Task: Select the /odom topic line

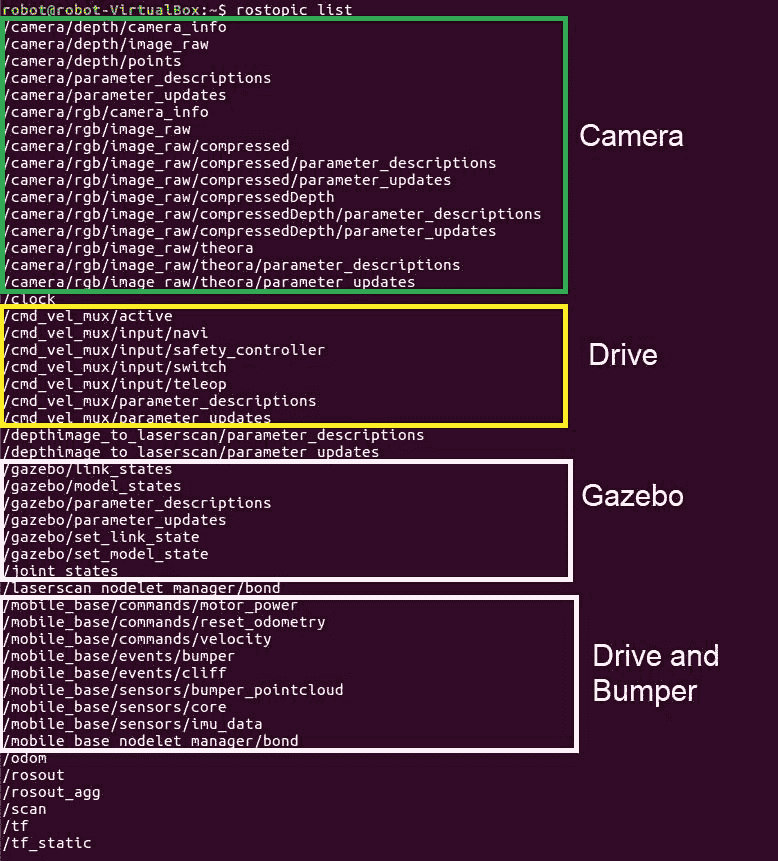Action: pyautogui.click(x=25, y=758)
